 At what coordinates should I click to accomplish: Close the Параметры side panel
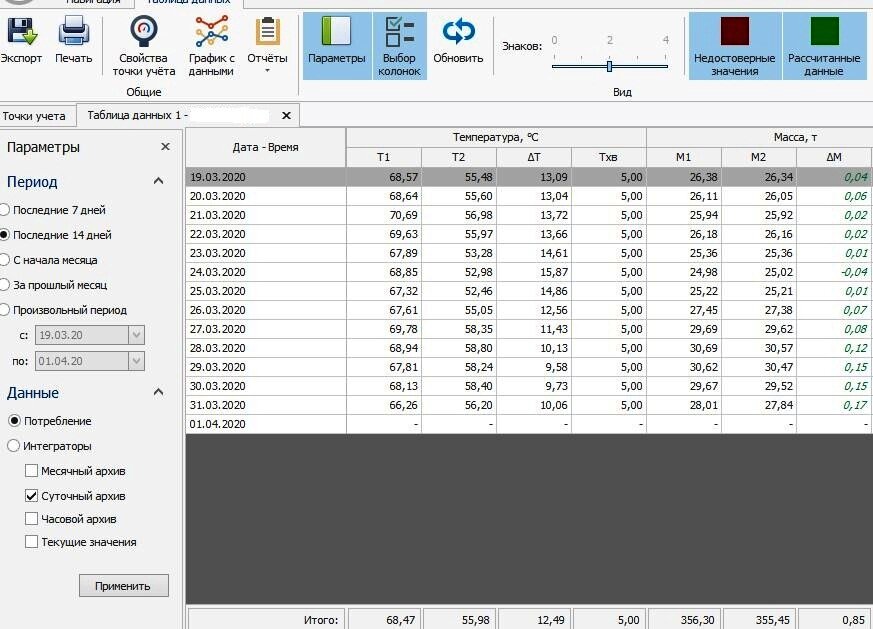[165, 146]
